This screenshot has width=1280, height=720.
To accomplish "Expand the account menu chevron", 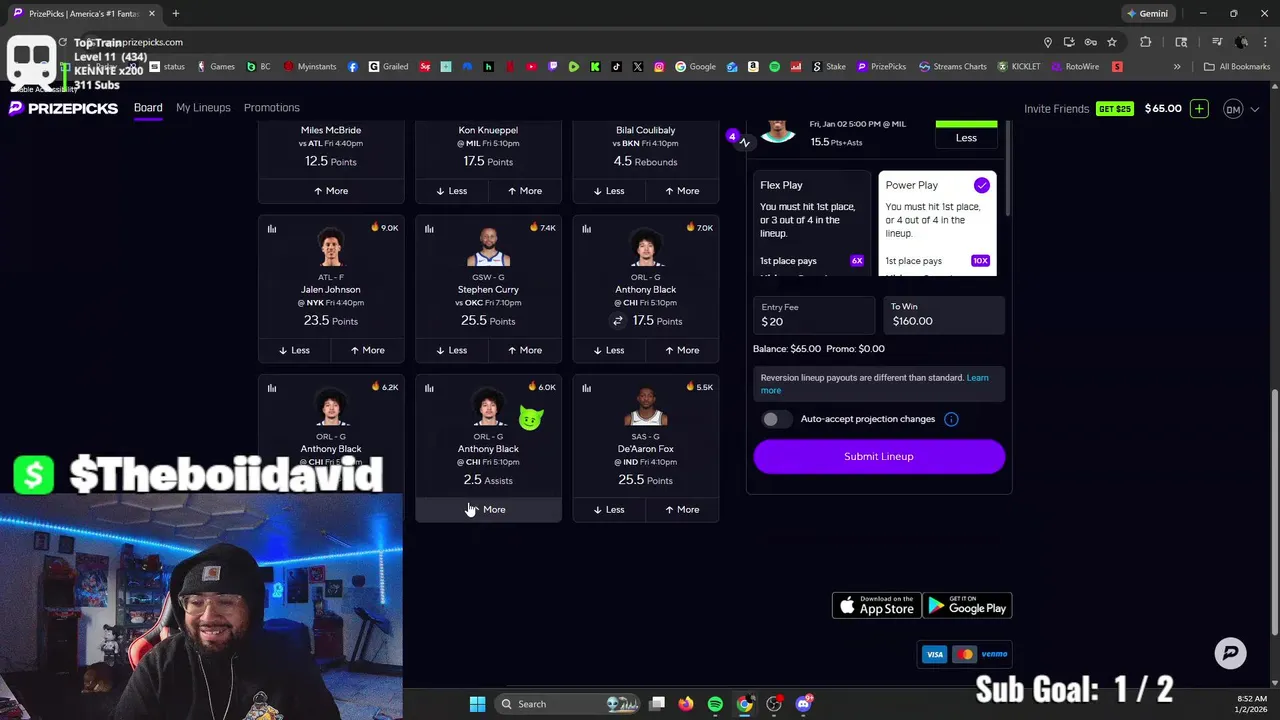I will 1255,109.
